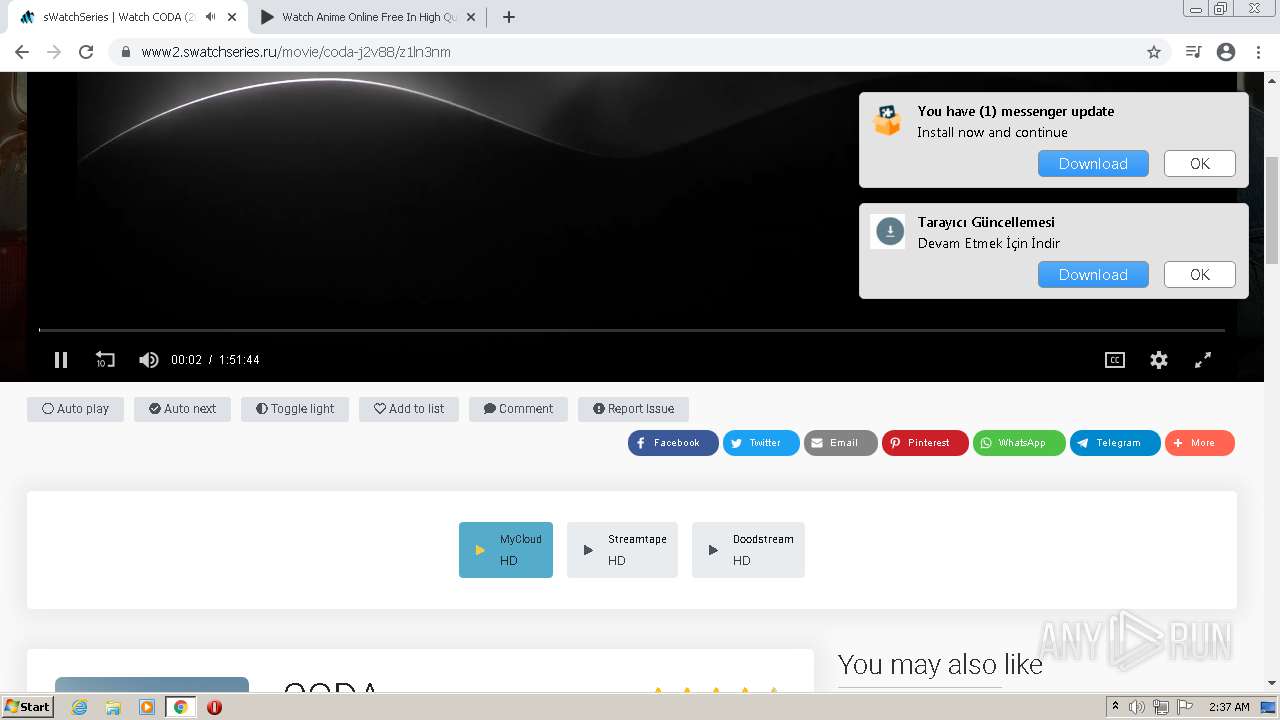Open Chrome profile account icon

1226,52
